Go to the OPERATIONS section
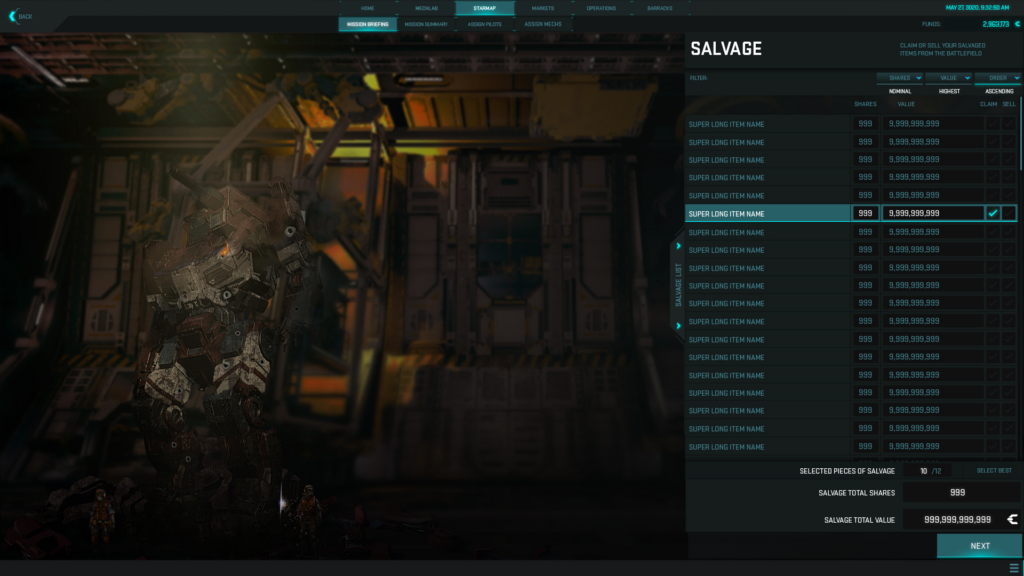Screen dimensions: 1024x576 tap(601, 8)
